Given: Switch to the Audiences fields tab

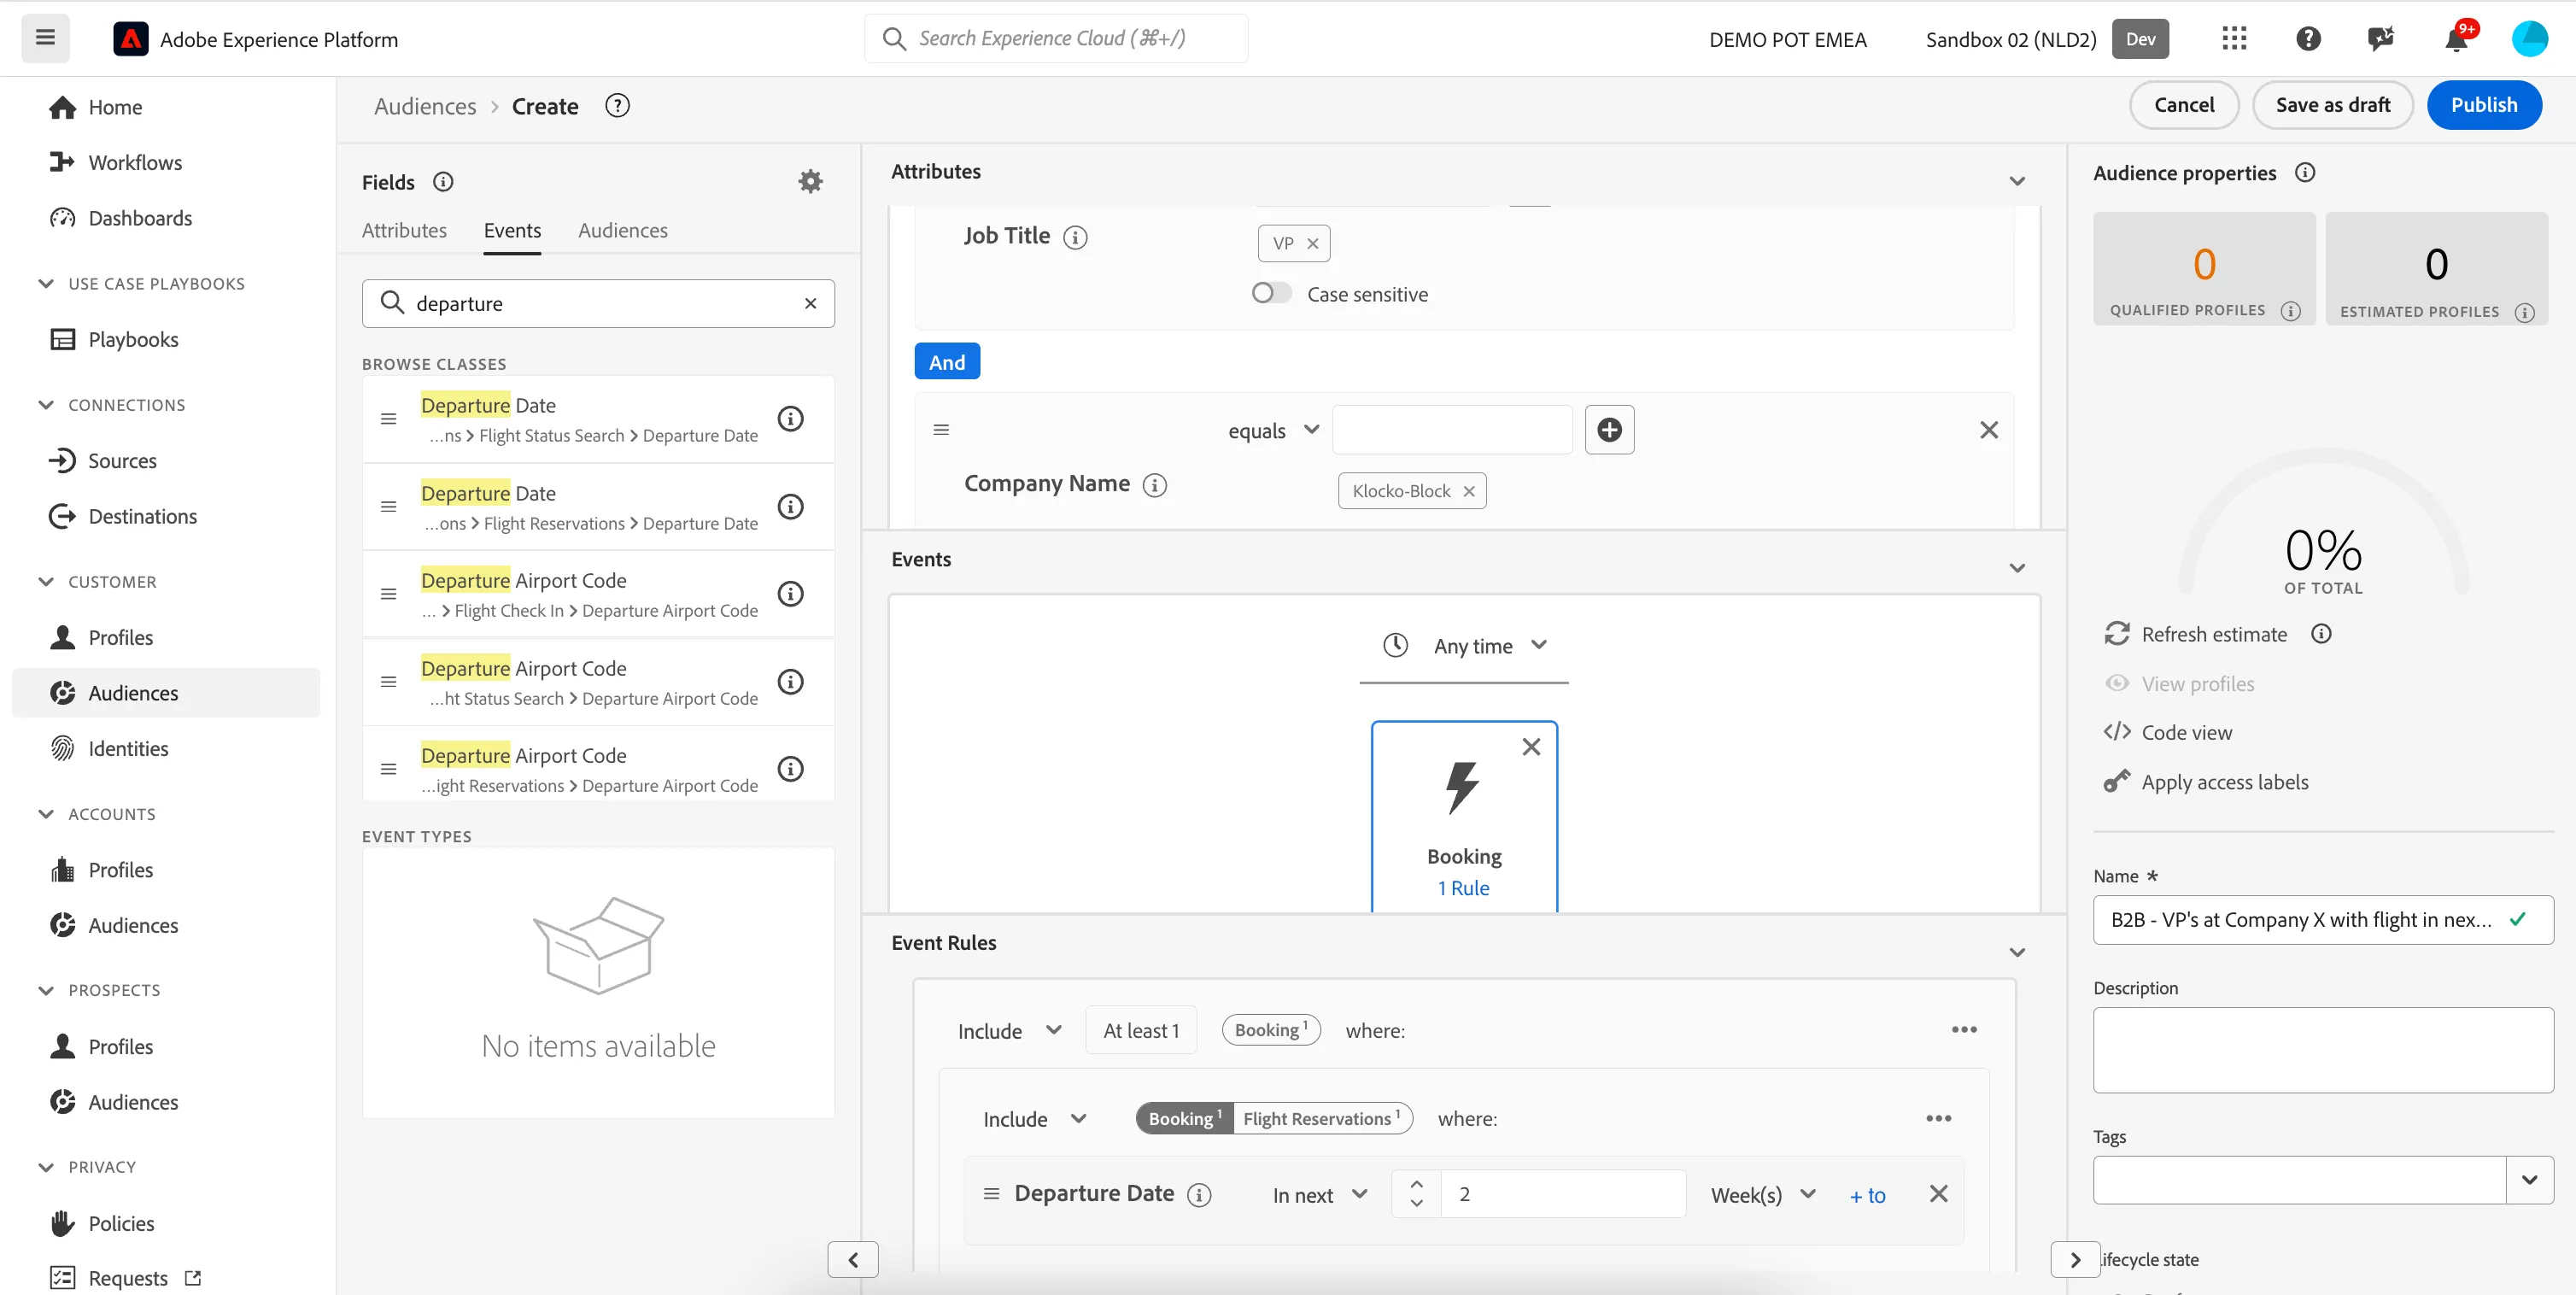Looking at the screenshot, I should pos(622,230).
